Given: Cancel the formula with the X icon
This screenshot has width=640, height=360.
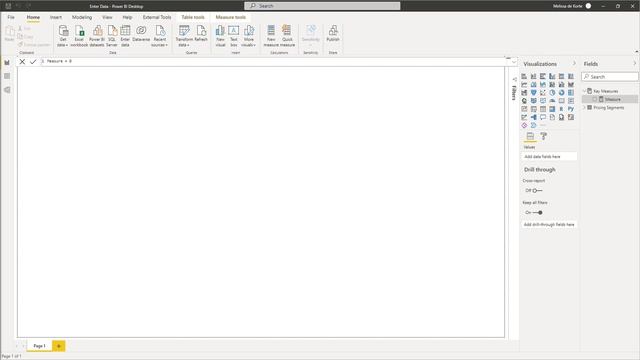Looking at the screenshot, I should click(22, 61).
